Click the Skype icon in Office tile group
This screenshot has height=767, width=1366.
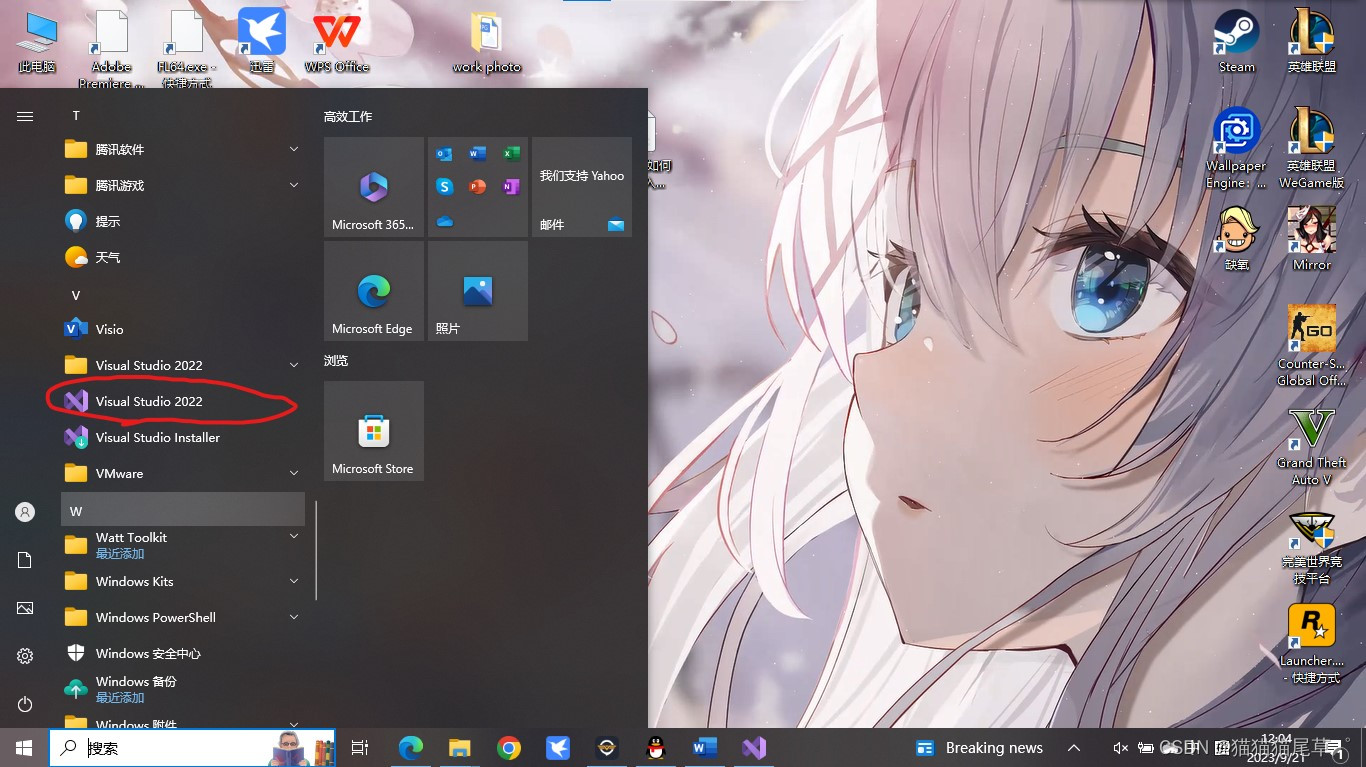pyautogui.click(x=444, y=187)
